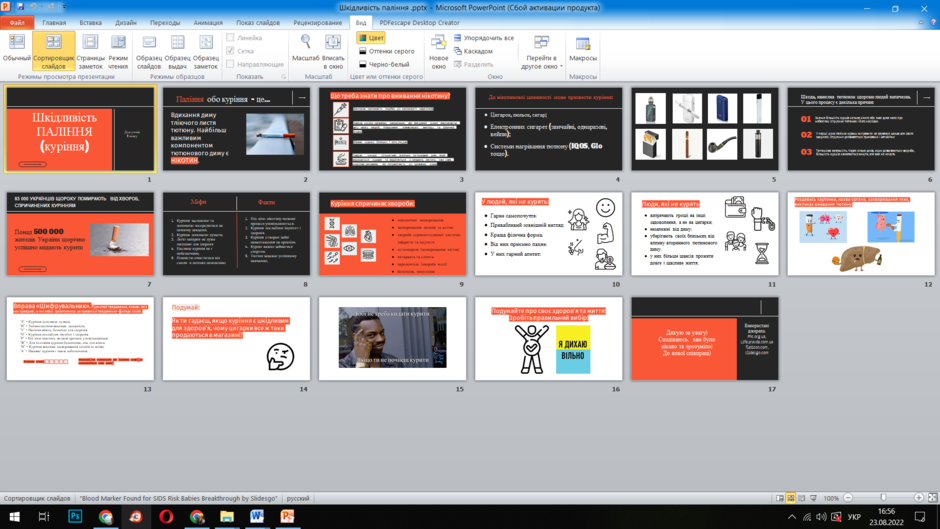Open Образец слайдов slide master
The image size is (940, 529).
click(149, 50)
